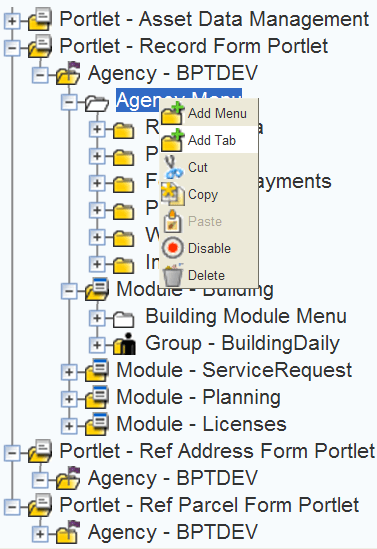Expand the Portlet - Asset Data Management node
The width and height of the screenshot is (377, 549).
pos(12,21)
